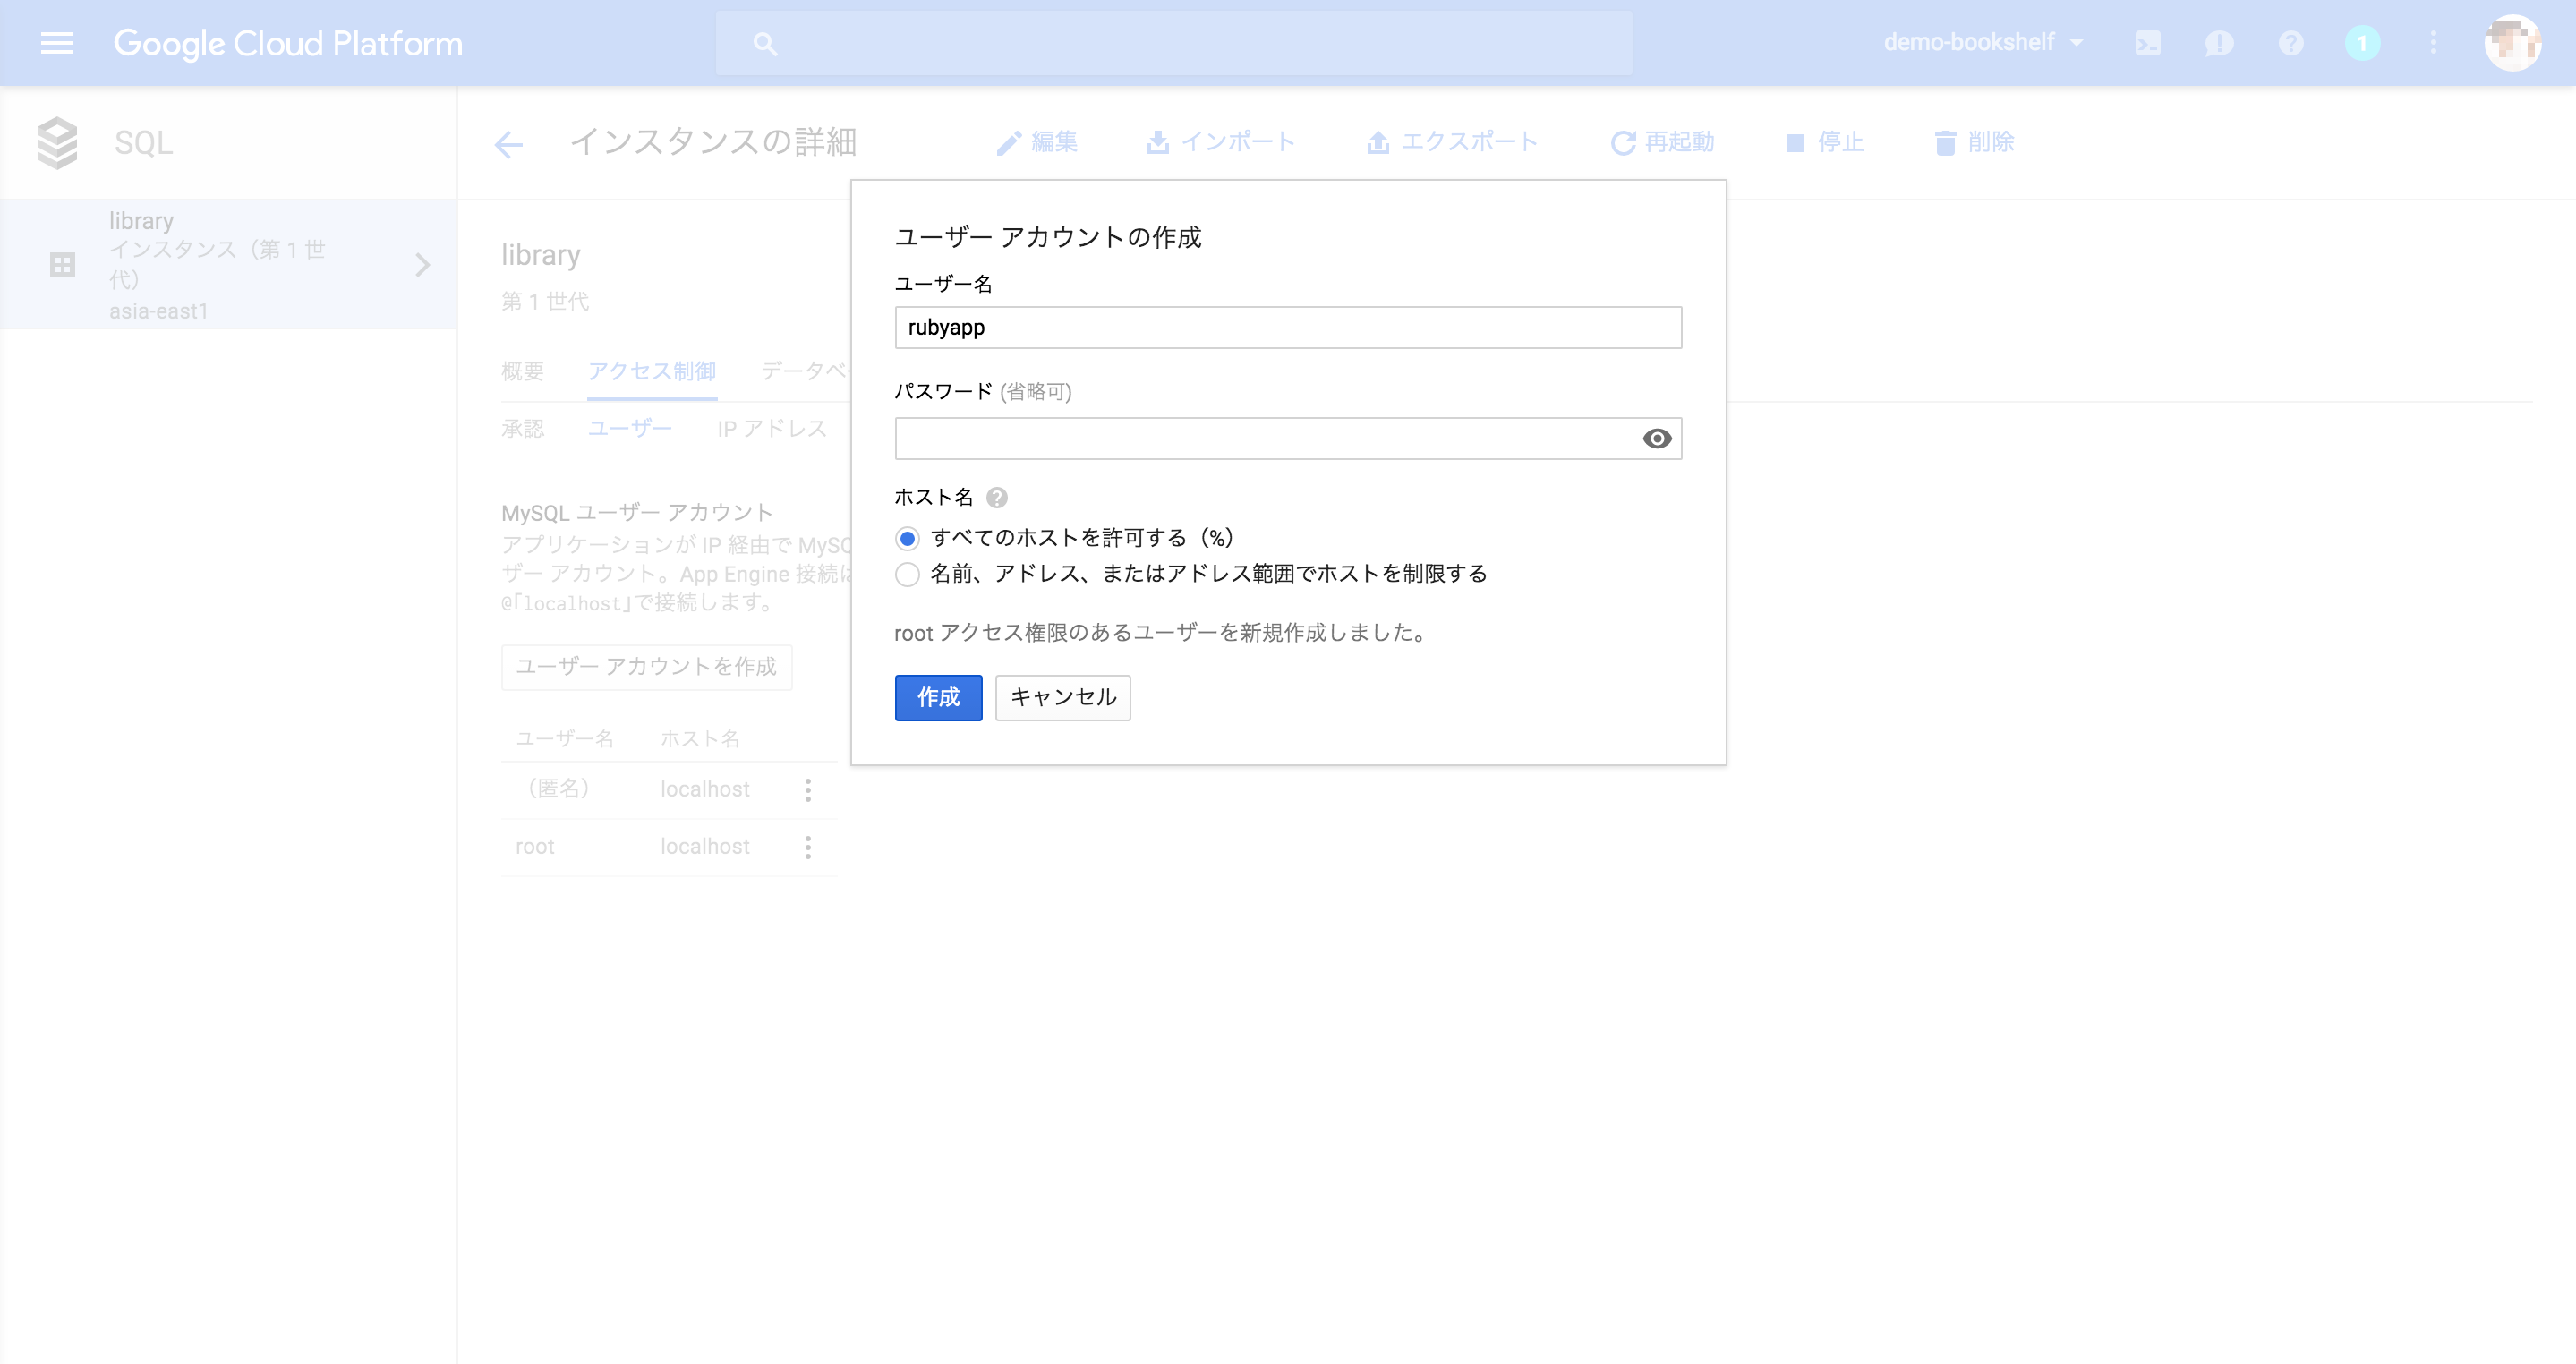Select すべてのホストを許可する radio option
Viewport: 2576px width, 1364px height.
(x=907, y=537)
